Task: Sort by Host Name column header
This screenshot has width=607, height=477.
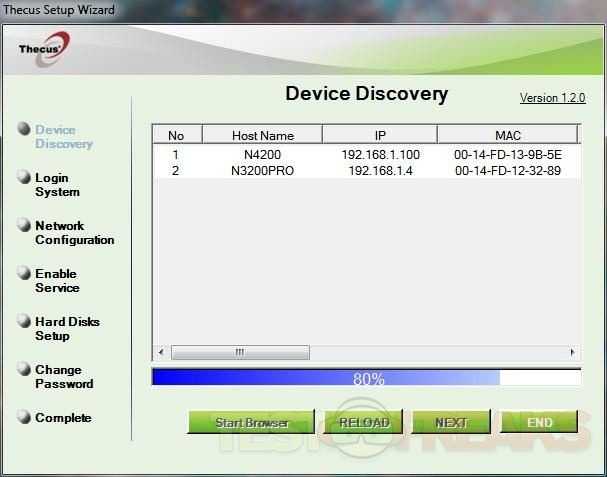Action: [x=261, y=135]
